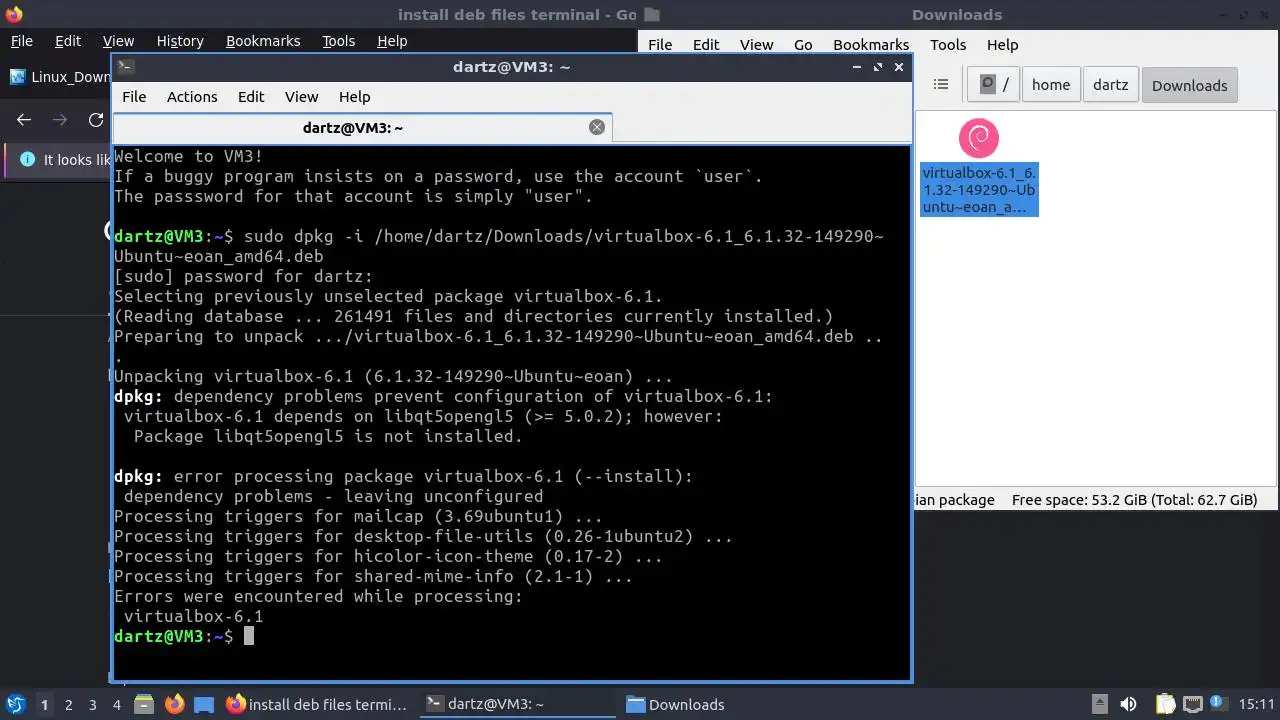Toggle file manager list view icon
The image size is (1280, 720).
940,85
